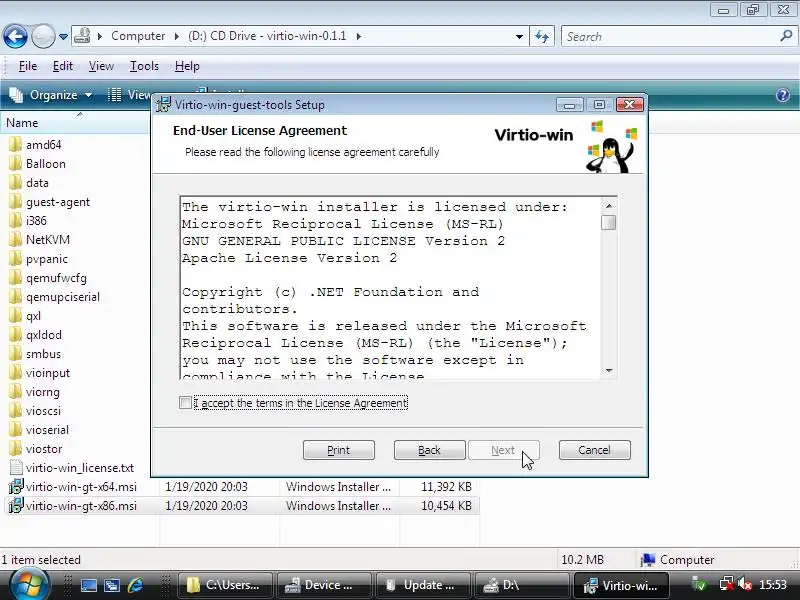Select virtio-win_license.txt file icon
Image resolution: width=800 pixels, height=600 pixels.
click(16, 467)
